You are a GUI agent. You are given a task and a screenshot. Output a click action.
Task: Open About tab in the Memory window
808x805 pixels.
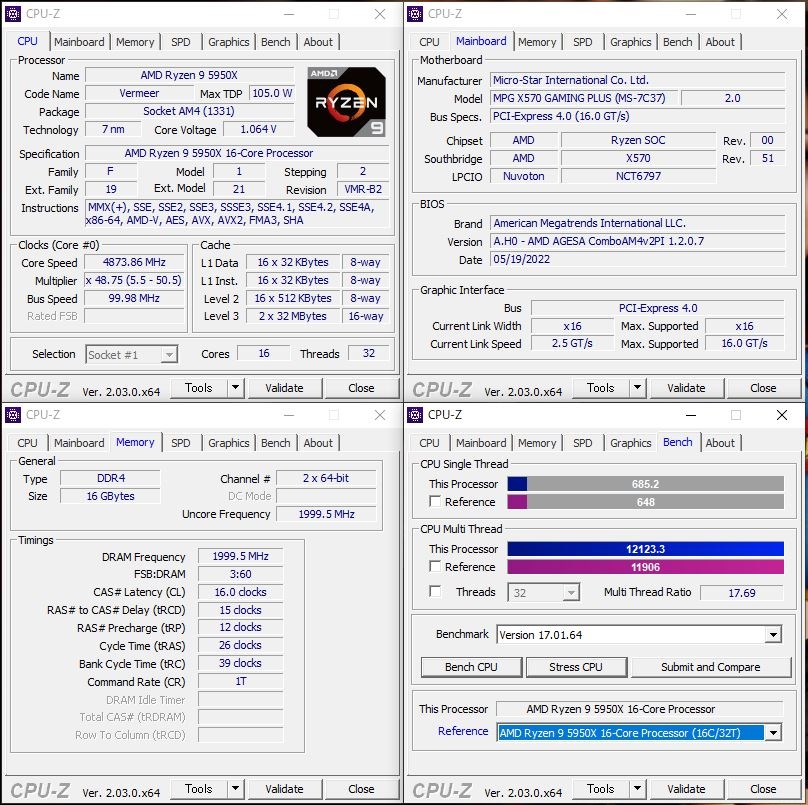coord(318,443)
